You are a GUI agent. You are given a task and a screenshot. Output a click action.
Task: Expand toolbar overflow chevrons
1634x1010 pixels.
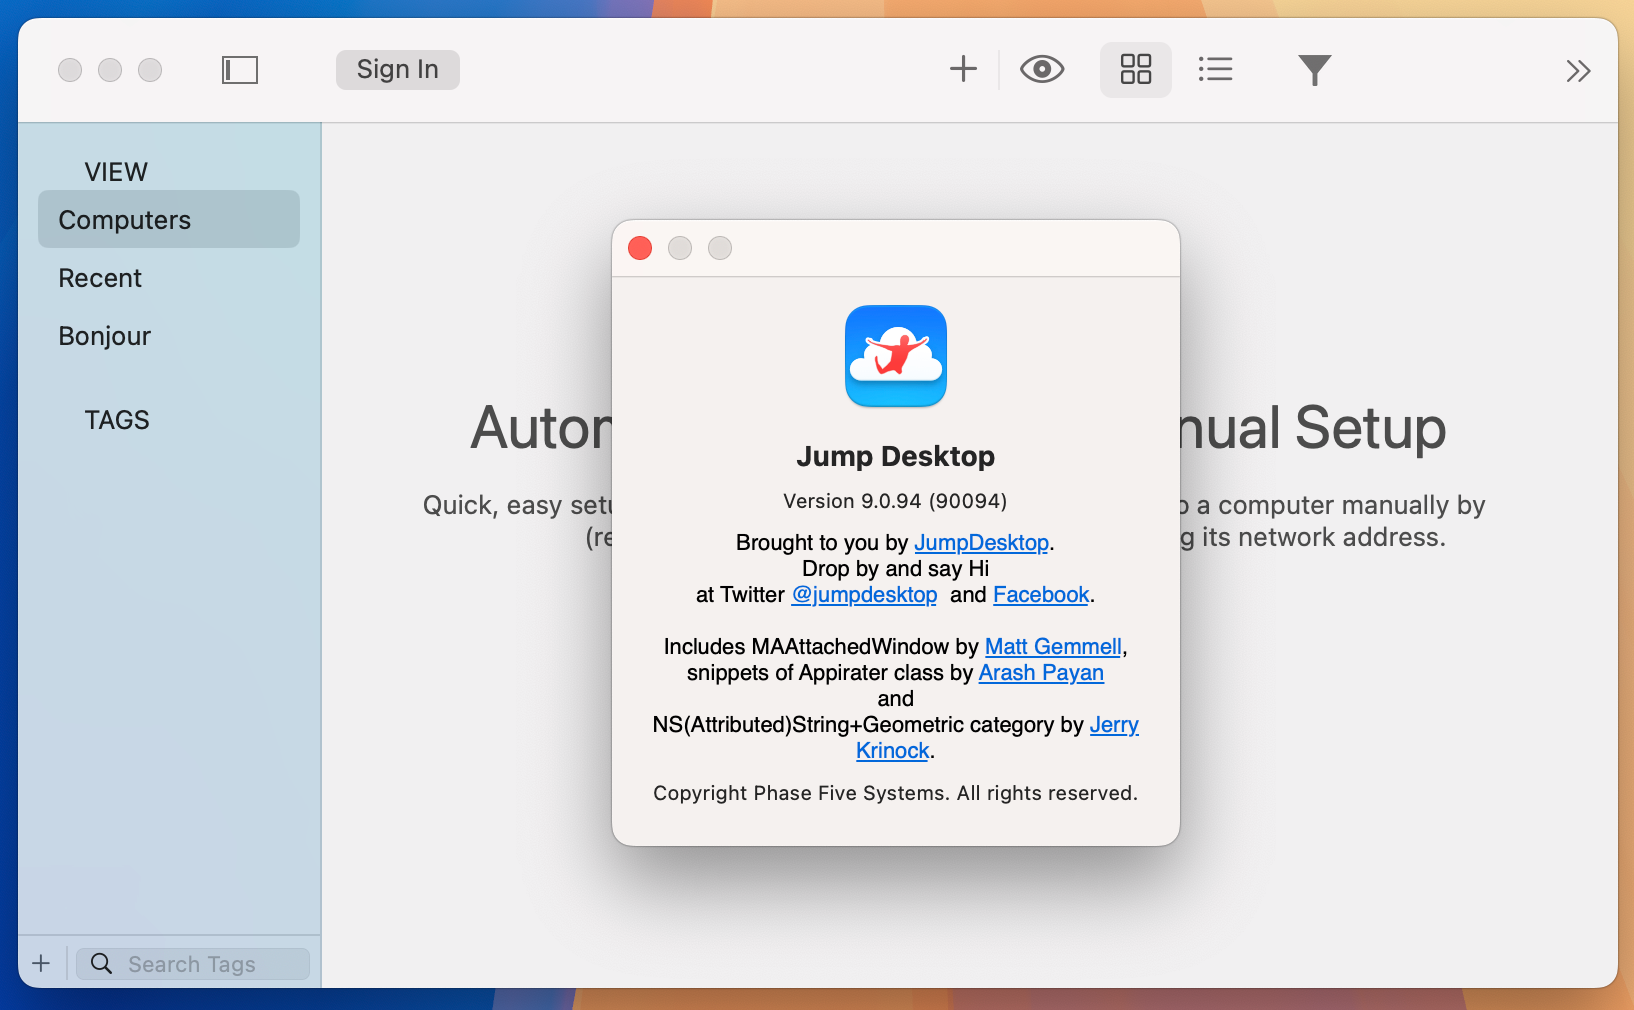tap(1578, 71)
